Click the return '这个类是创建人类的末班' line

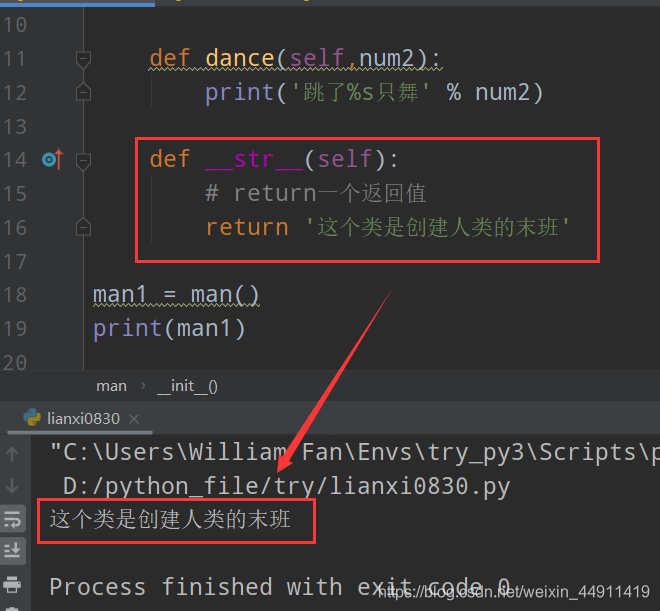click(387, 227)
